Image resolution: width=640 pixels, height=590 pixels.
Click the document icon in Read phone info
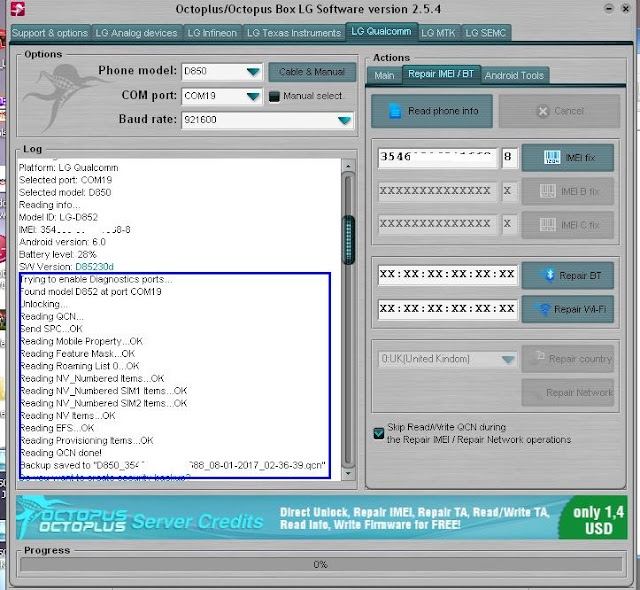coord(395,111)
